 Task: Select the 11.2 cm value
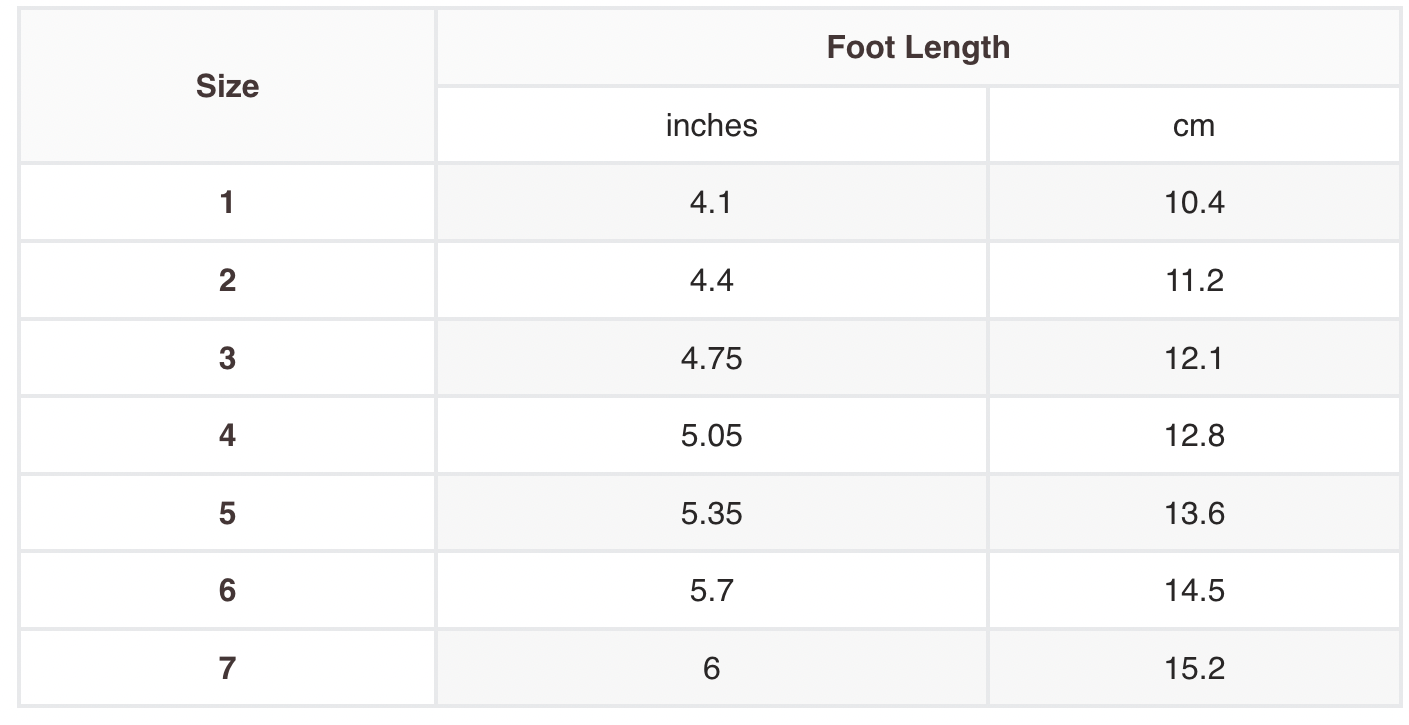1193,280
